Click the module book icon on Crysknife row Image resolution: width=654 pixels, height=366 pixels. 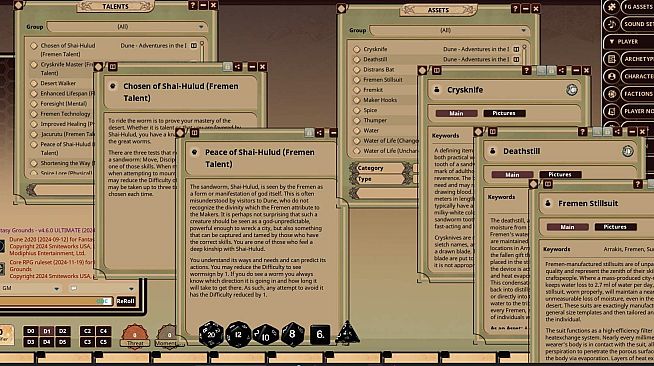pyautogui.click(x=516, y=49)
